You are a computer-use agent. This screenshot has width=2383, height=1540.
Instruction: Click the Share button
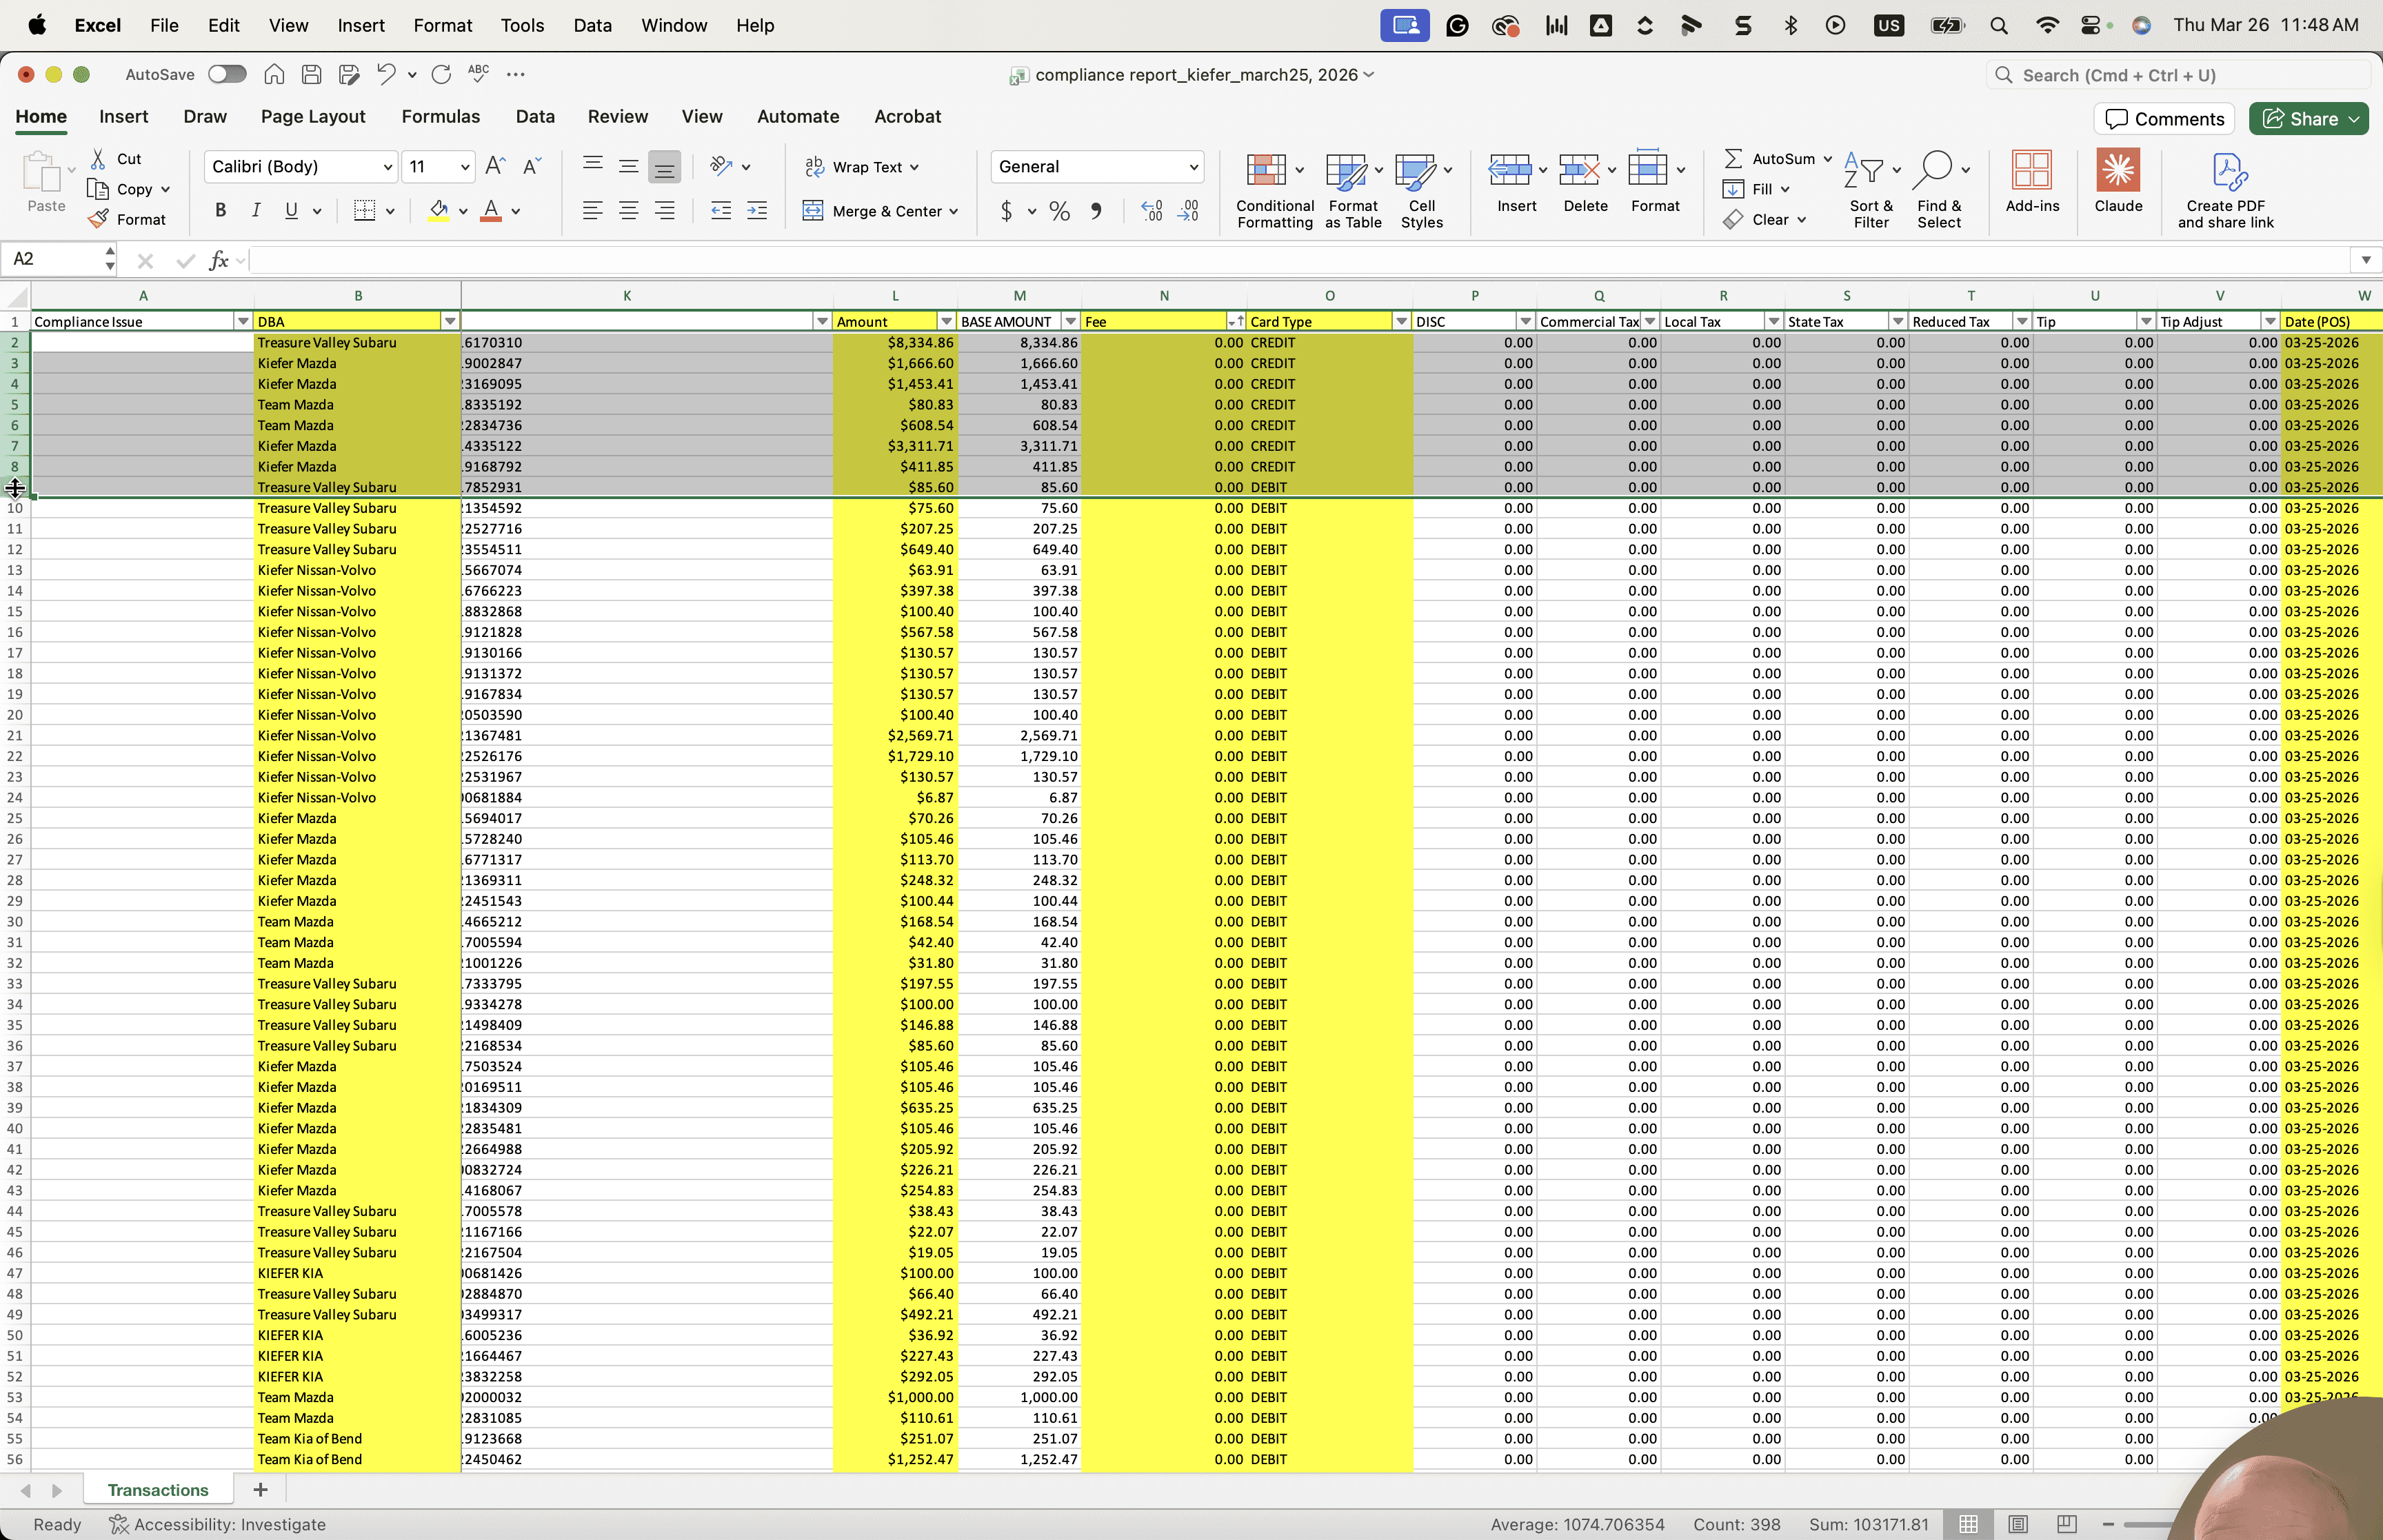coord(2309,118)
